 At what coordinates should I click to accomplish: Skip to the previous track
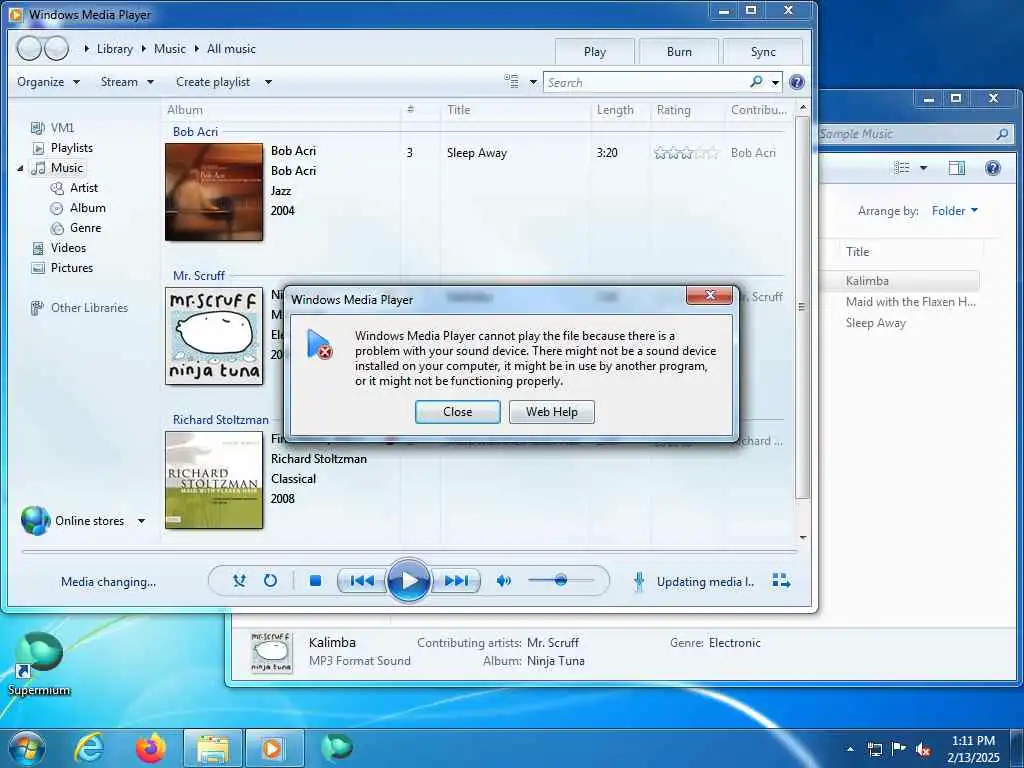[x=362, y=581]
